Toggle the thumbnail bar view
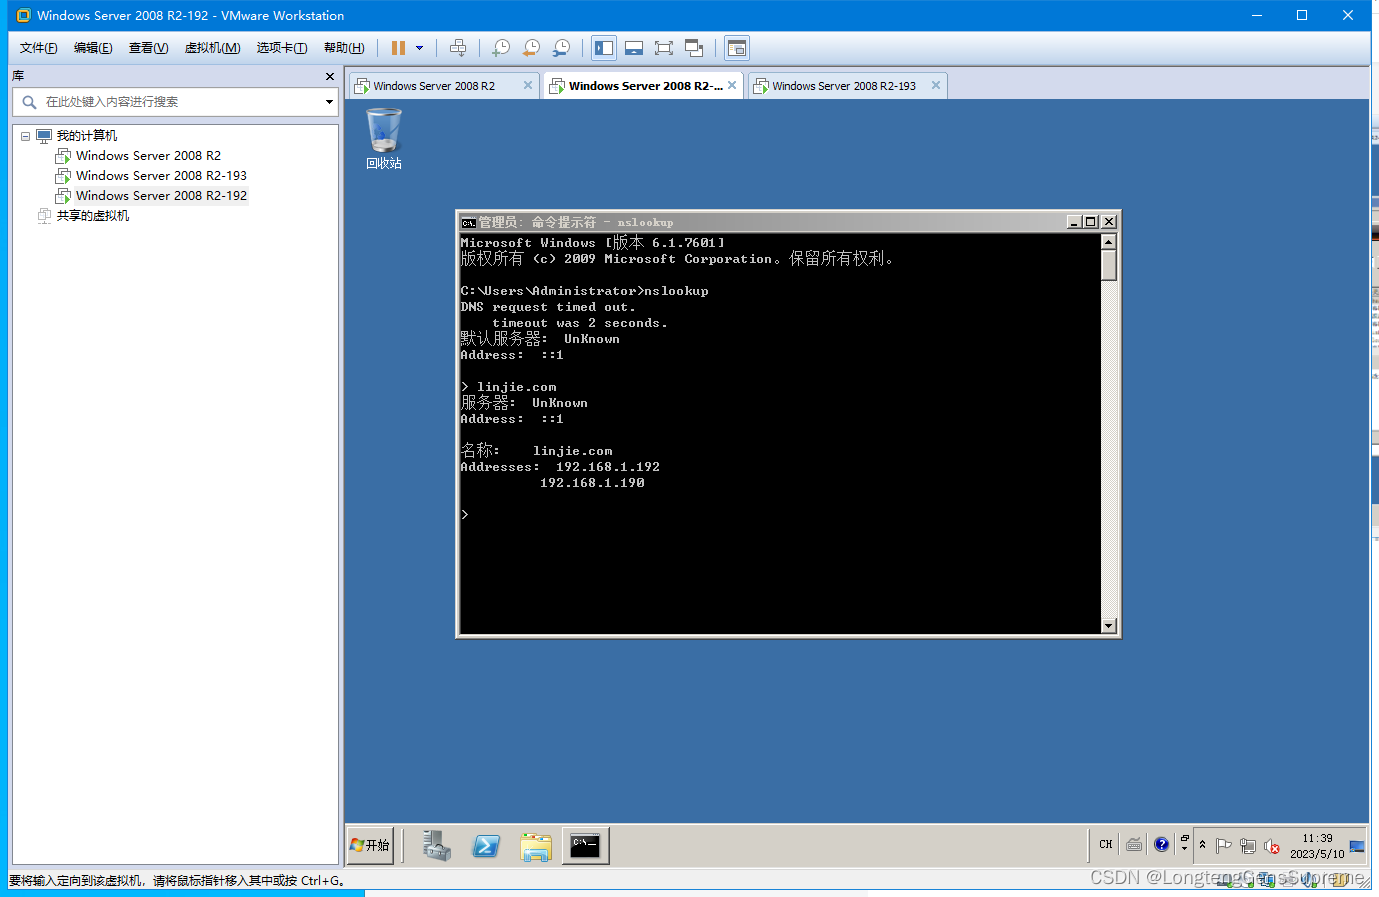1379x897 pixels. tap(634, 48)
